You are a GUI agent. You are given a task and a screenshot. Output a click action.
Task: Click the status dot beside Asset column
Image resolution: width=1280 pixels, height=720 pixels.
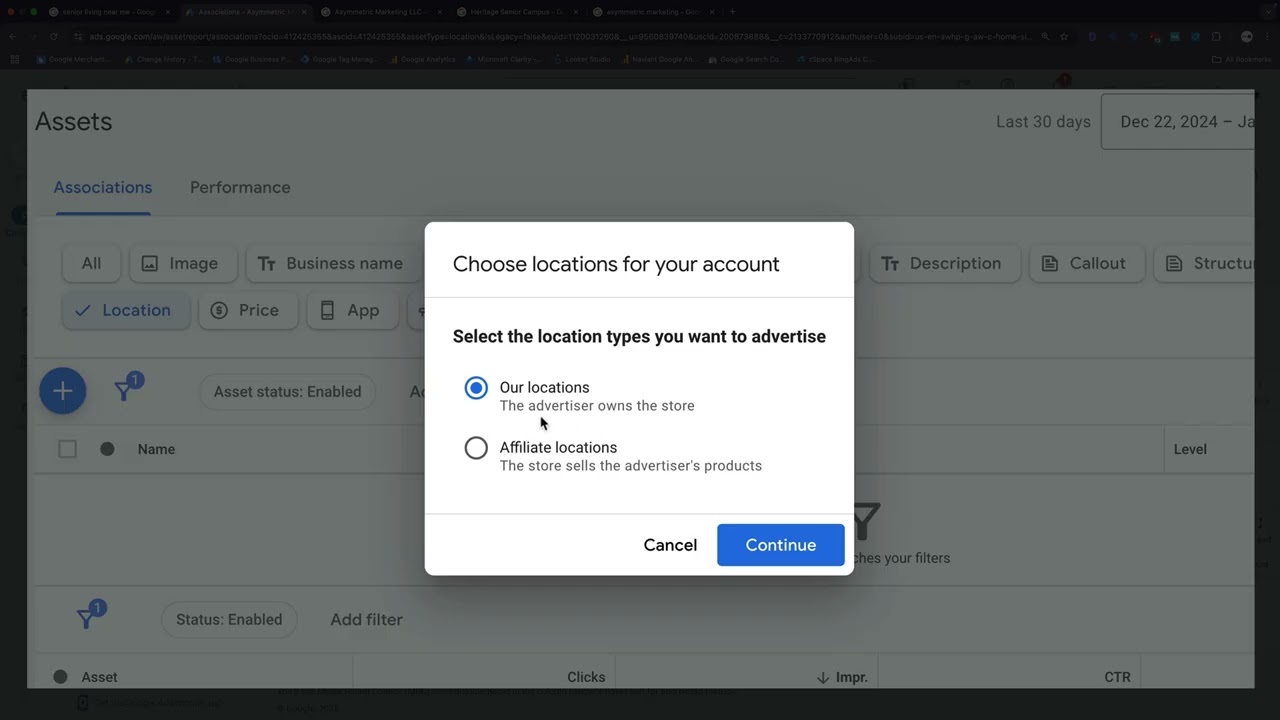click(x=60, y=677)
